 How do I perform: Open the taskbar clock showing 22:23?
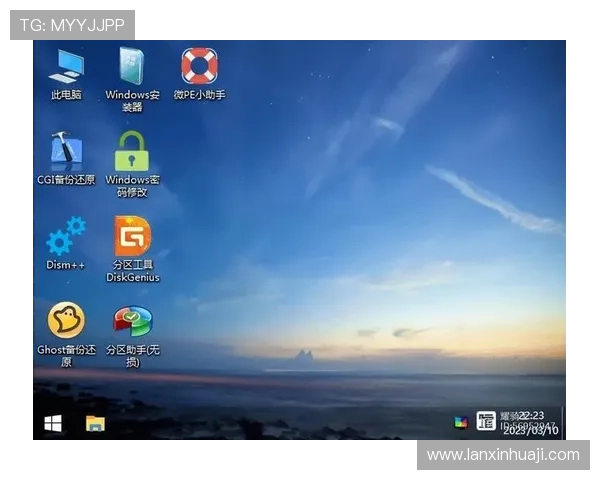pyautogui.click(x=531, y=415)
